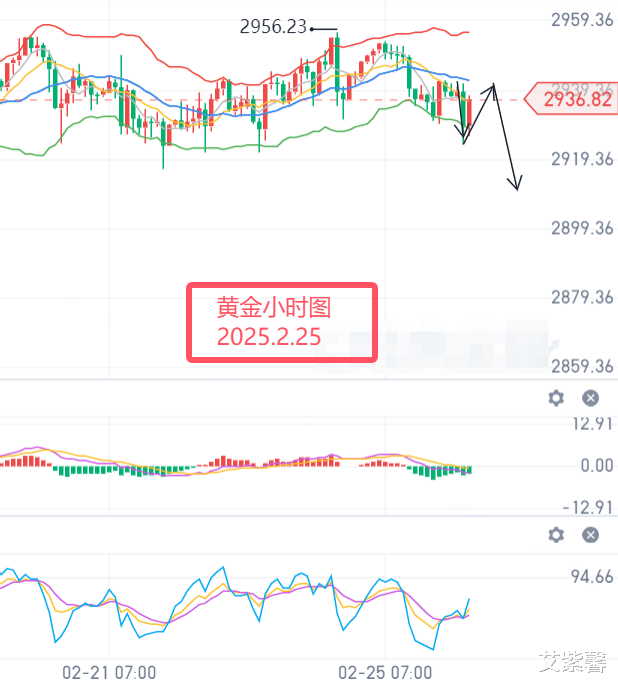618x688 pixels.
Task: Click the 2919.36 price axis label
Action: coord(582,158)
